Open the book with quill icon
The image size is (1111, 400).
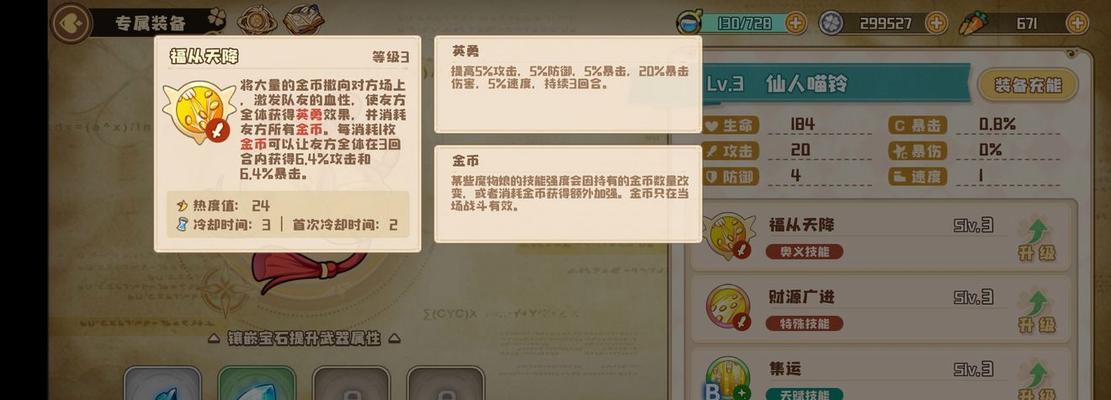303,19
